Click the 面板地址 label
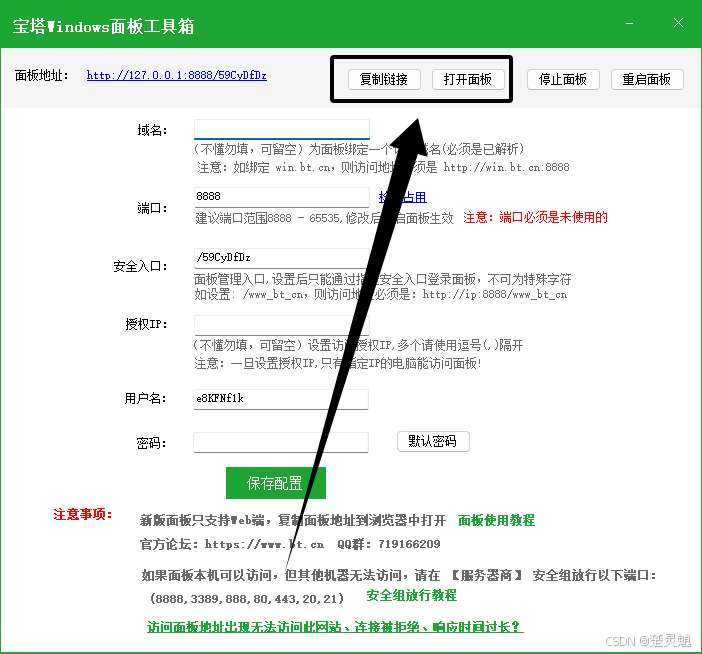The image size is (702, 654). 41,75
